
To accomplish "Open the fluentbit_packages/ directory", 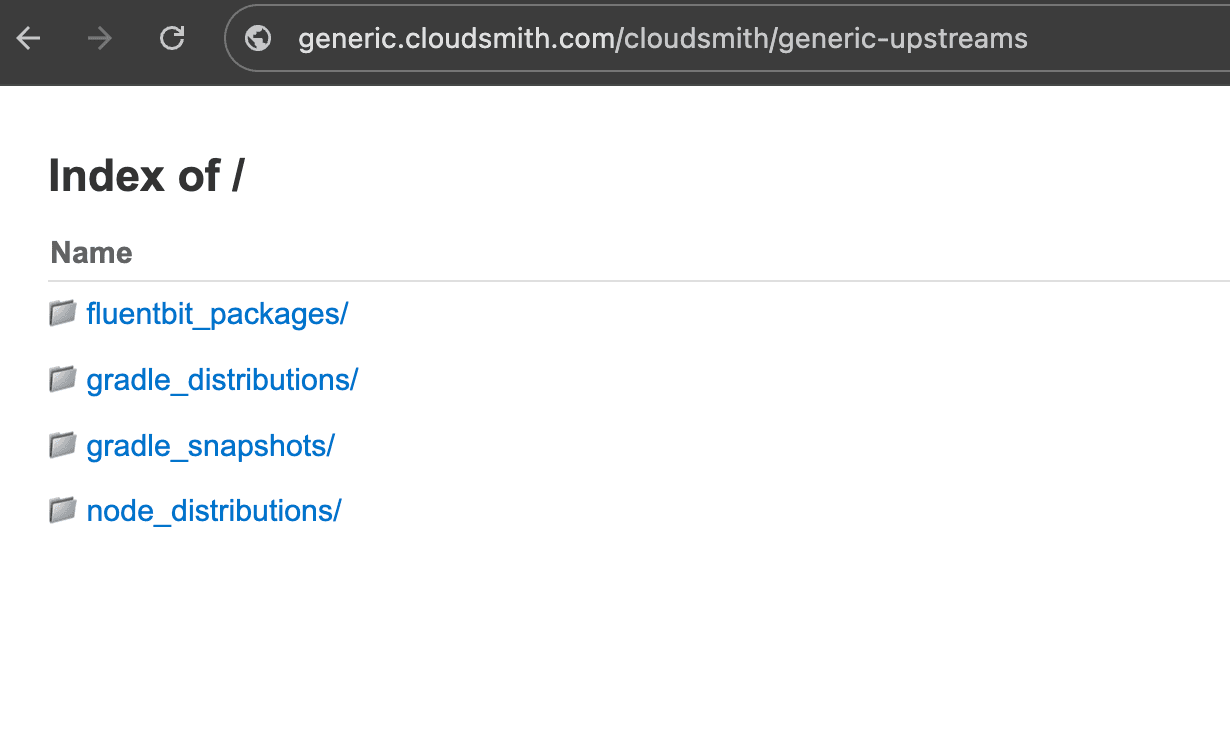I will point(218,313).
